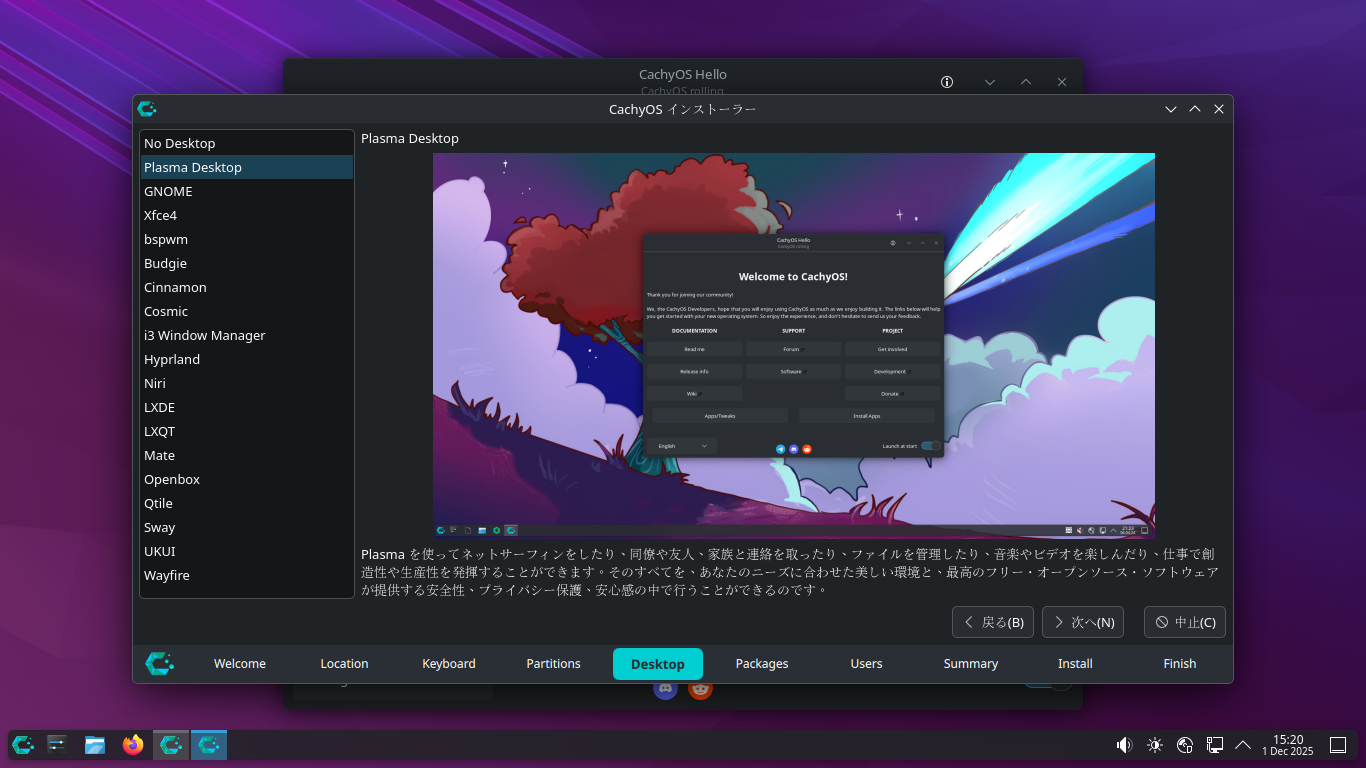Click the Packages step tab

pos(762,664)
